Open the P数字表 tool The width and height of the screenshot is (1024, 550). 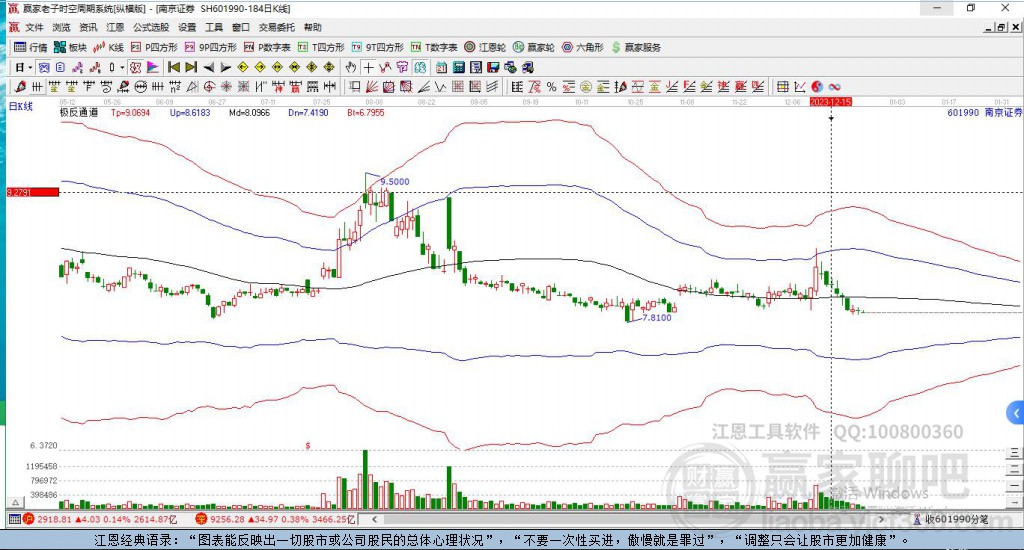pos(266,47)
